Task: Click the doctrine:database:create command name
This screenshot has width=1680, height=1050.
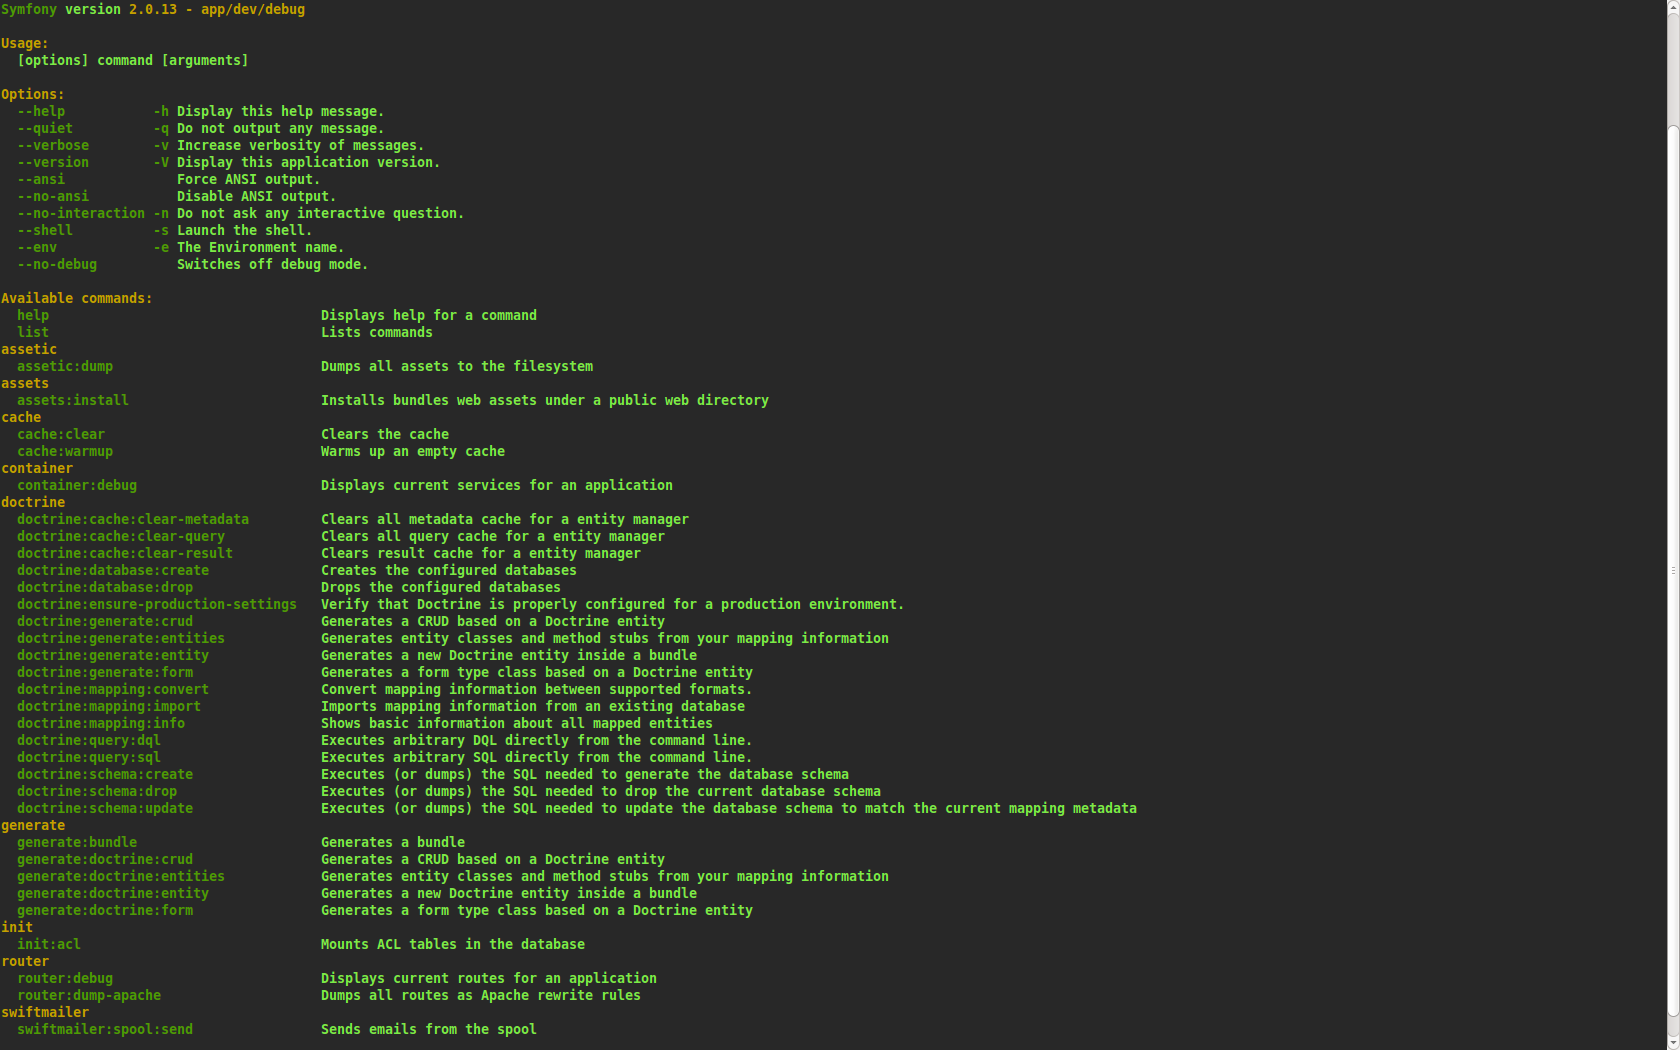Action: 113,570
